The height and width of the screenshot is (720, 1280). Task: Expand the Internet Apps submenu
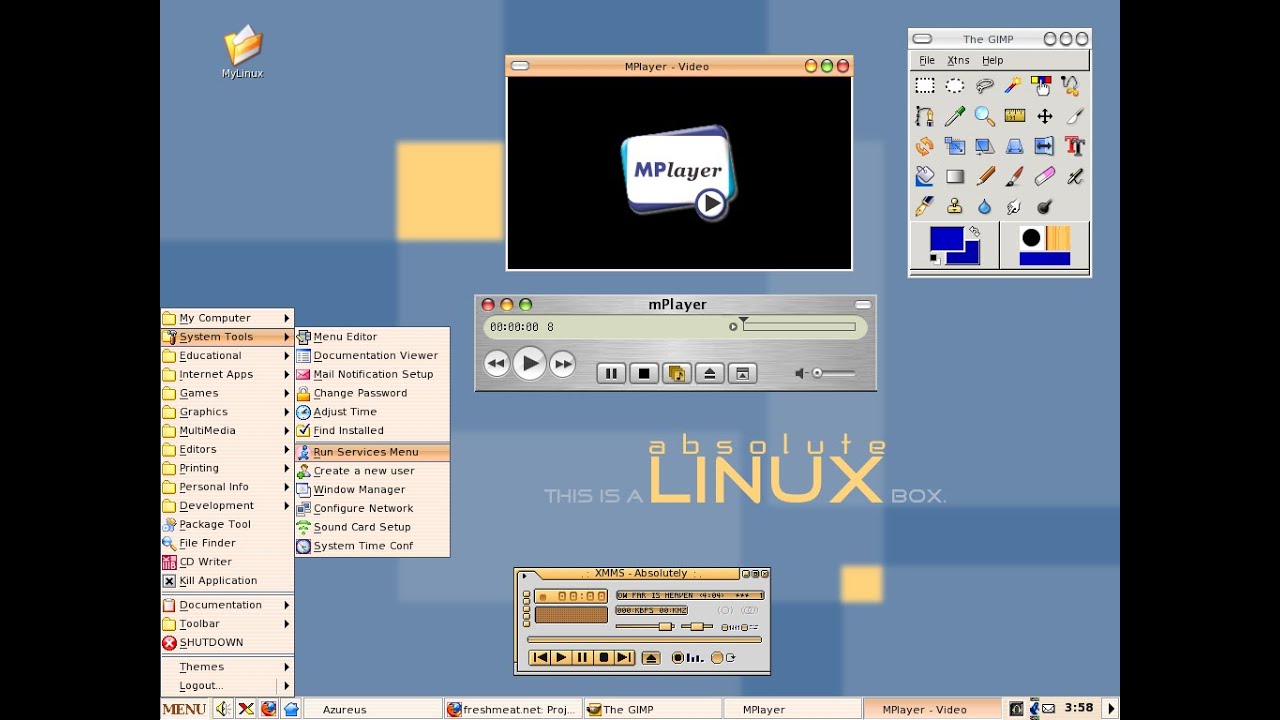227,374
